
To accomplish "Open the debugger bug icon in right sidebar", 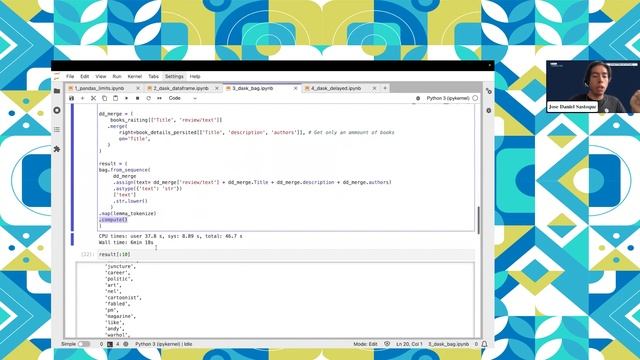I will tap(489, 110).
